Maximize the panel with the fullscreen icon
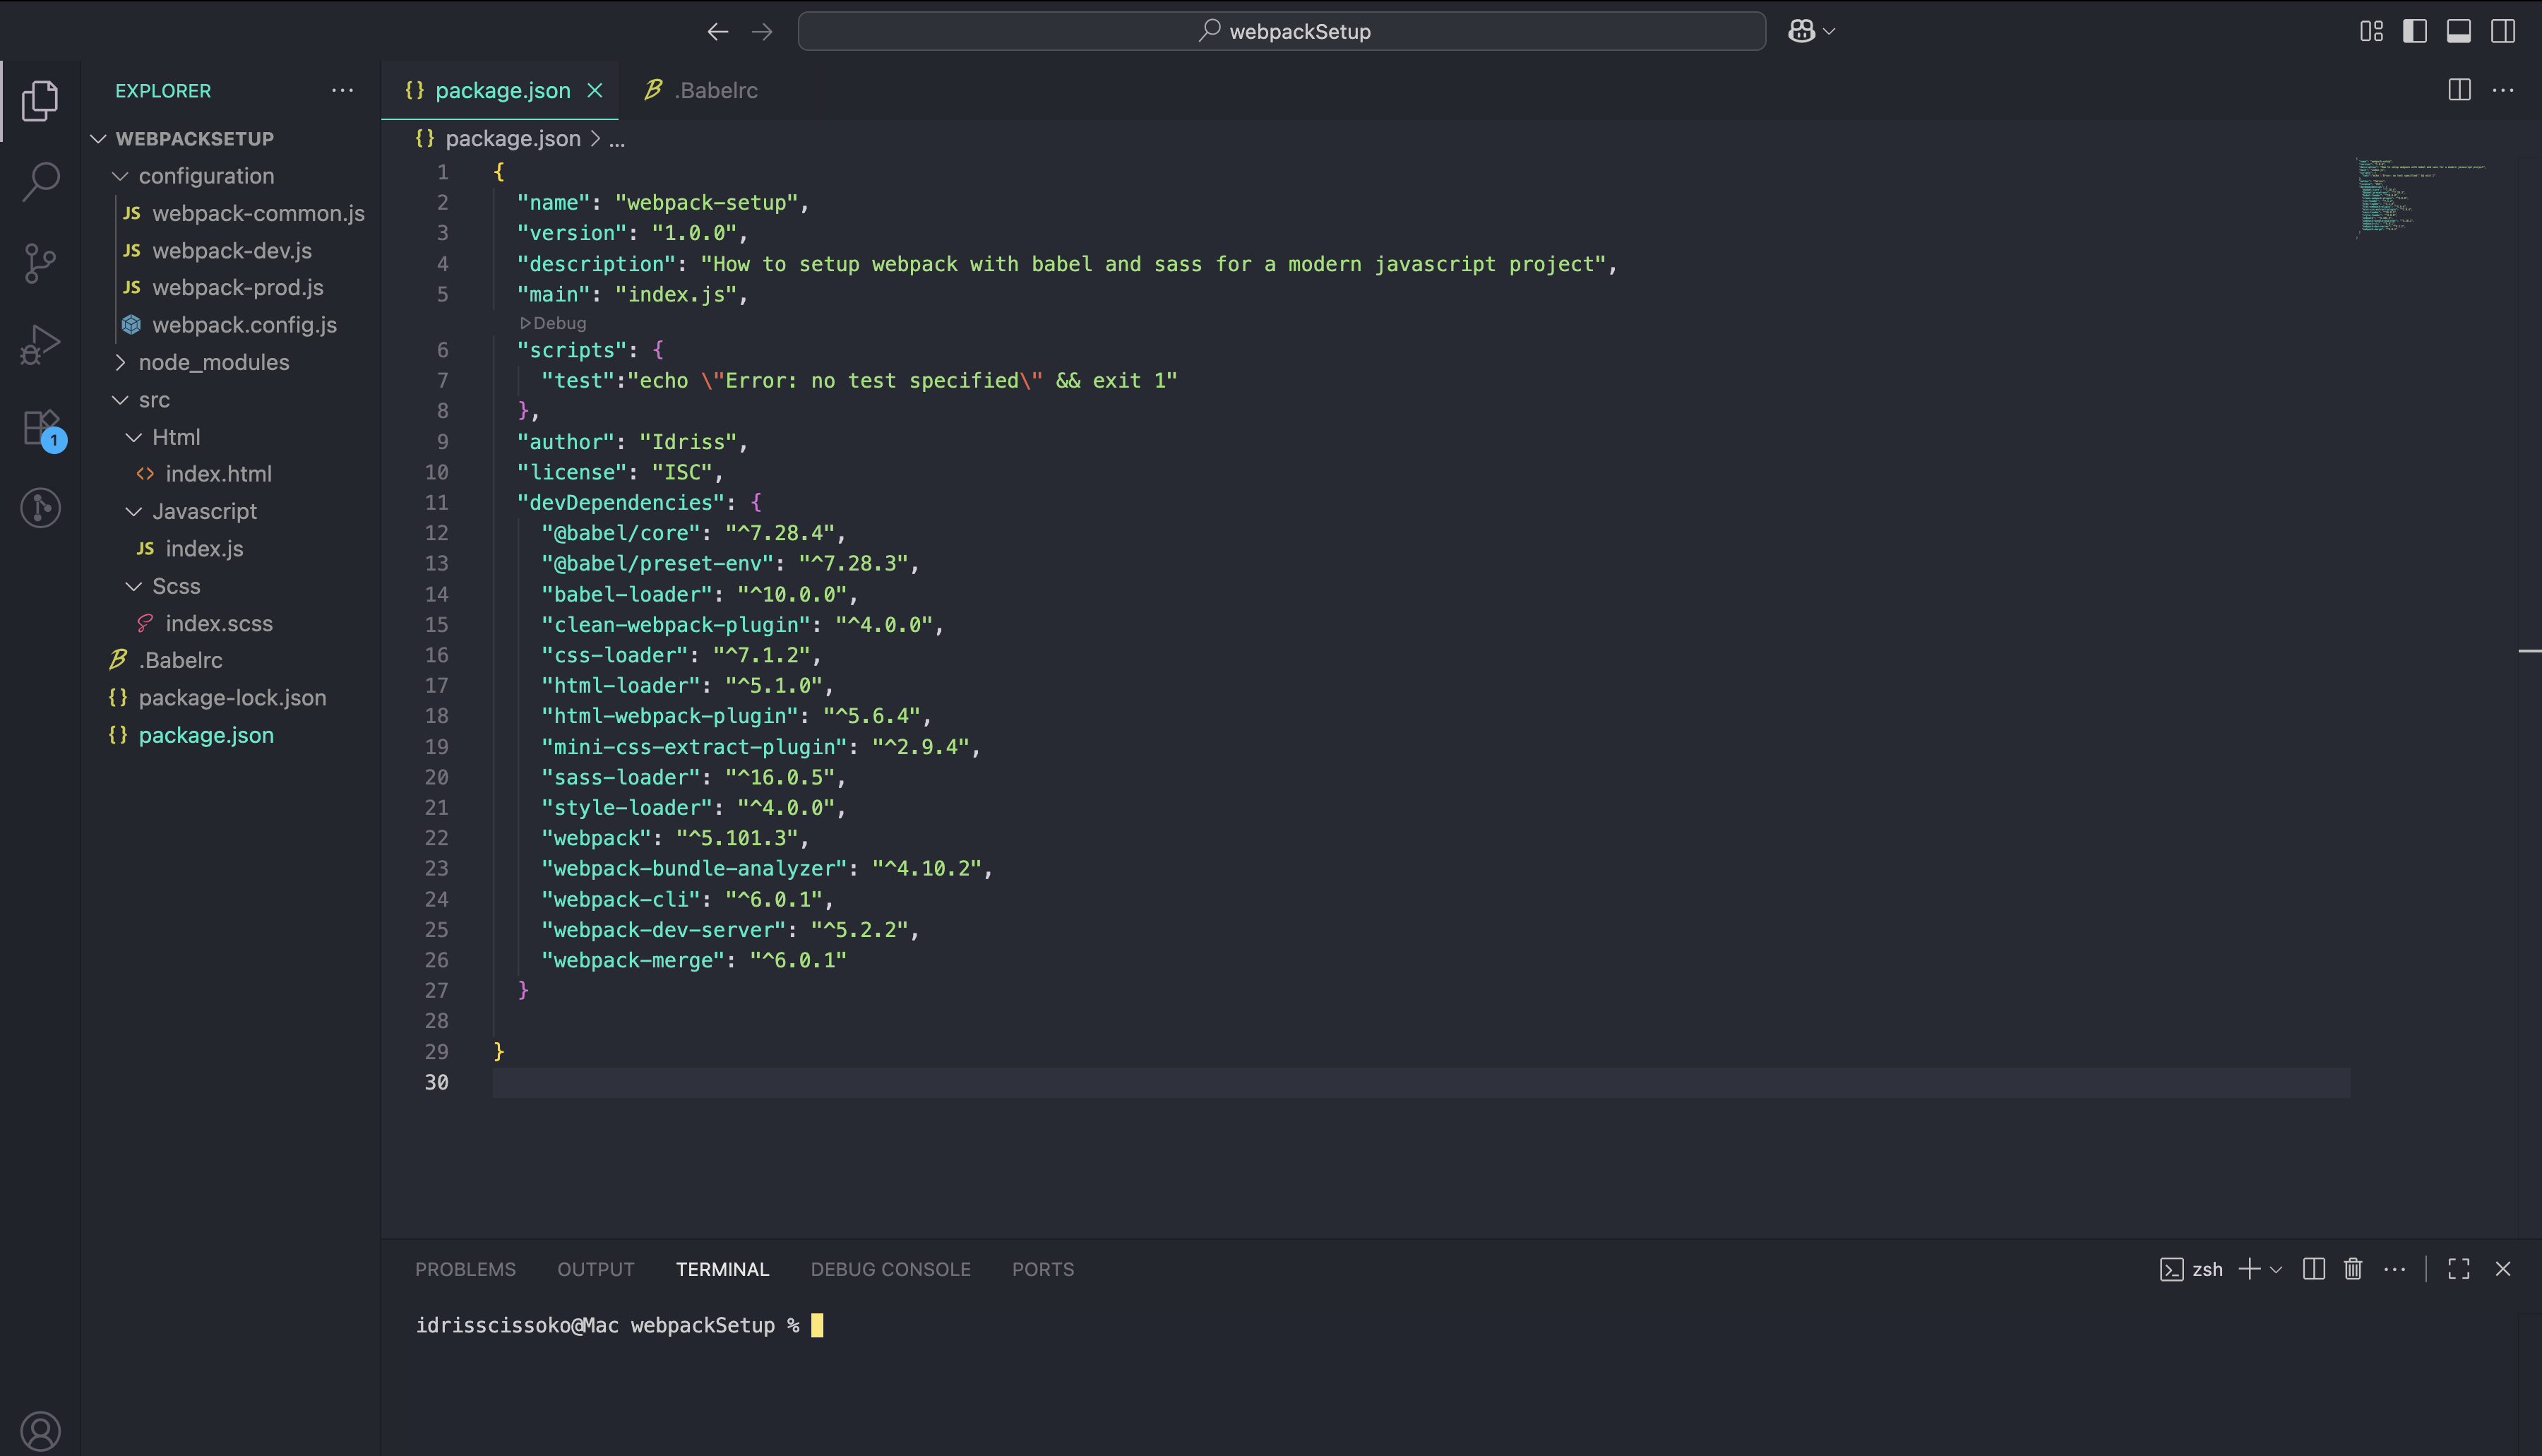This screenshot has width=2542, height=1456. [2459, 1268]
